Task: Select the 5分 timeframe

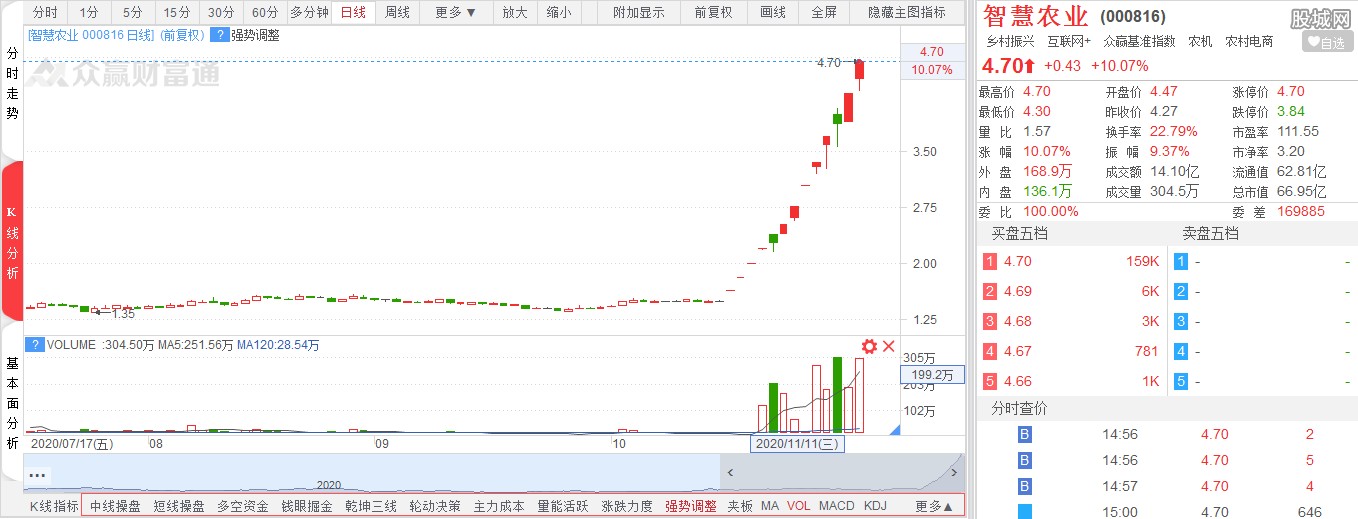Action: (x=133, y=12)
